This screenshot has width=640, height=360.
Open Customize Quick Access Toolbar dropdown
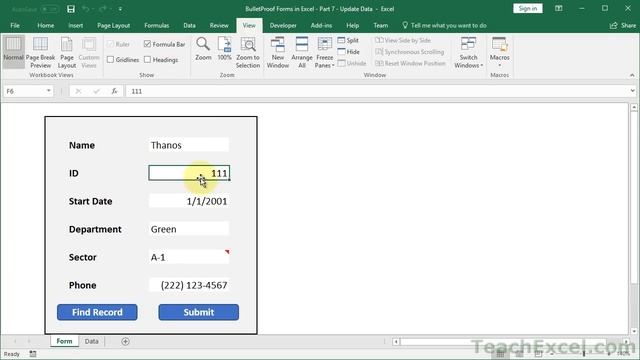click(120, 9)
